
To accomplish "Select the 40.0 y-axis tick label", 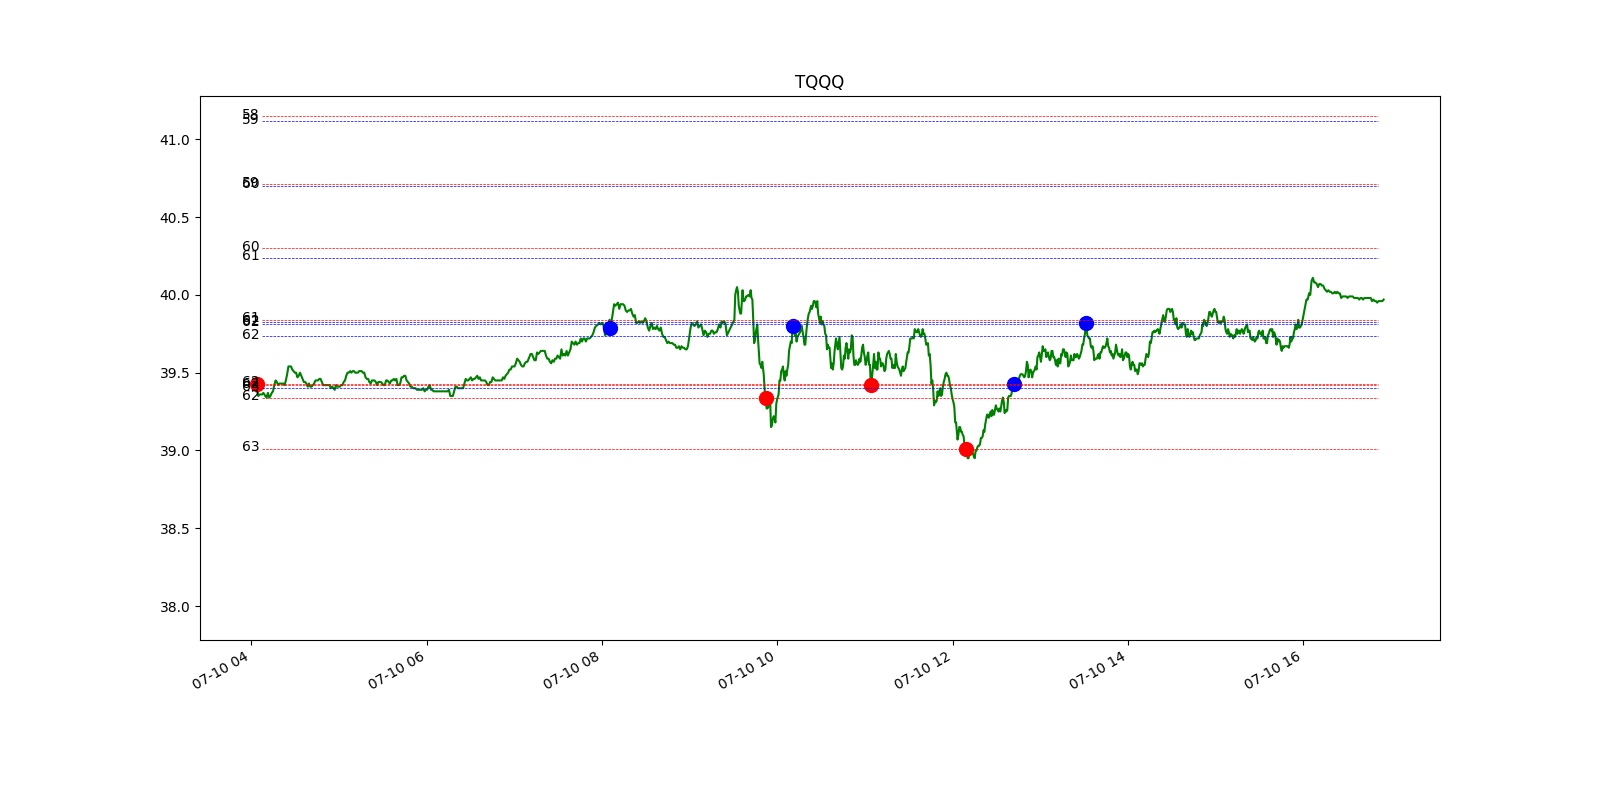I will coord(174,296).
